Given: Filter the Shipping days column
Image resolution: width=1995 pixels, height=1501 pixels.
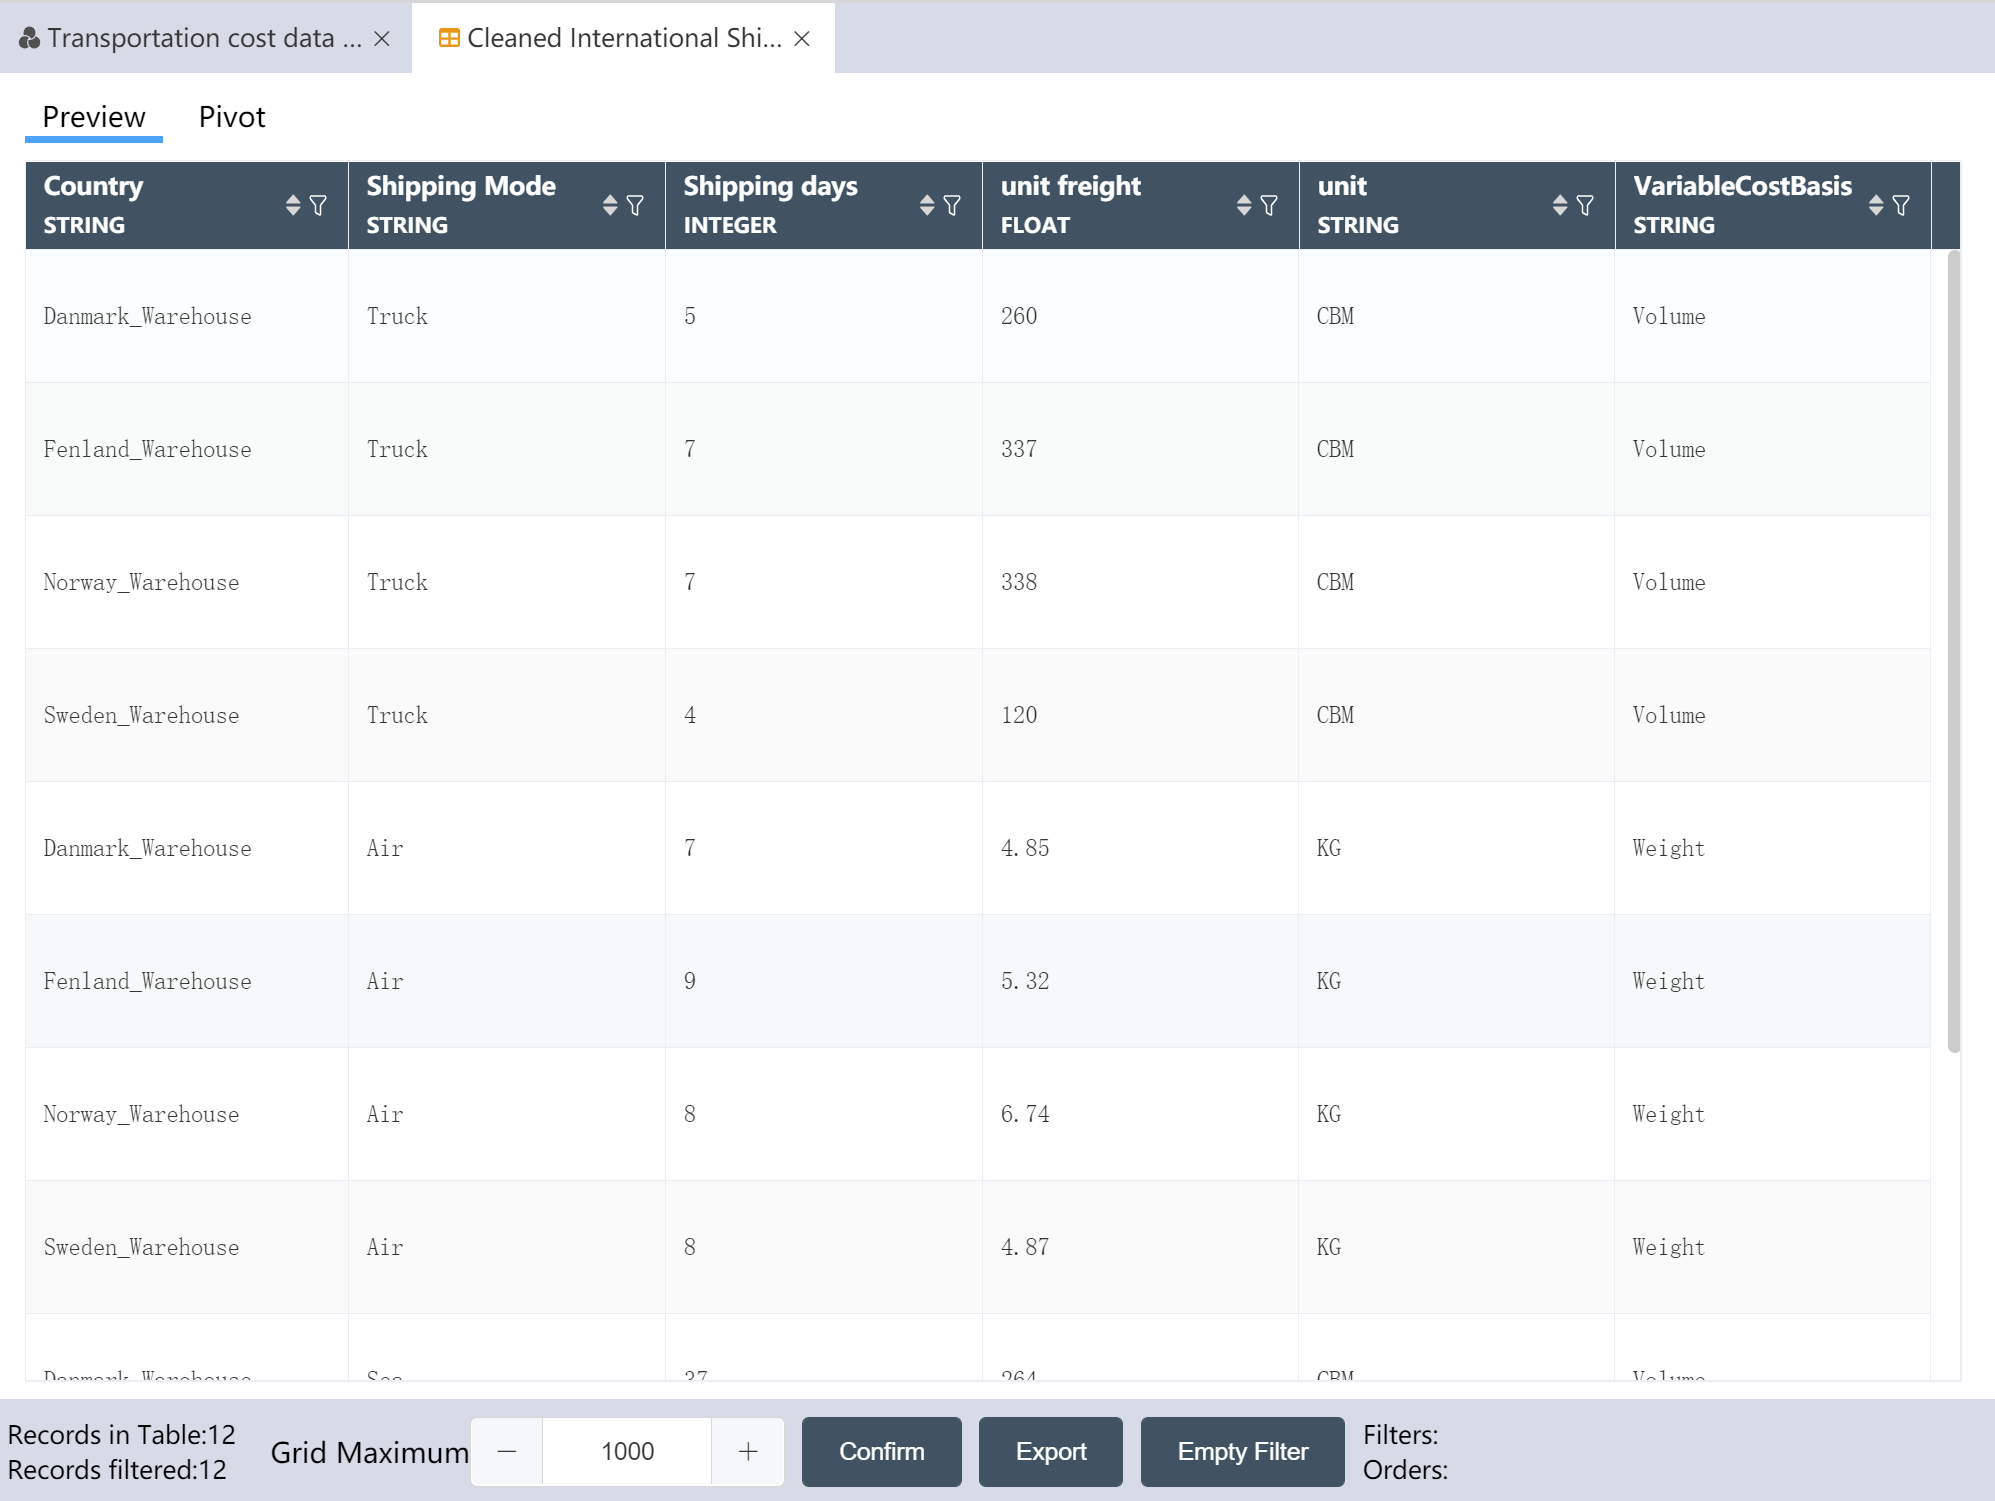Looking at the screenshot, I should coord(952,205).
